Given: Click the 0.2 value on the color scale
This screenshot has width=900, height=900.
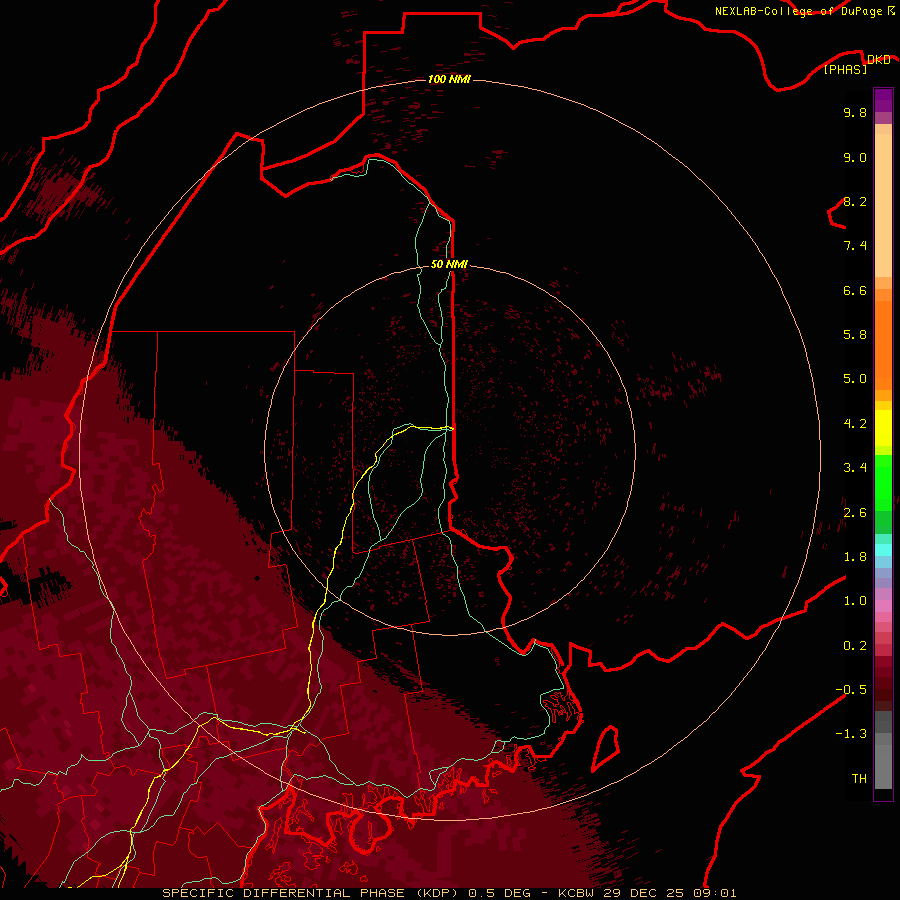Looking at the screenshot, I should pyautogui.click(x=855, y=646).
